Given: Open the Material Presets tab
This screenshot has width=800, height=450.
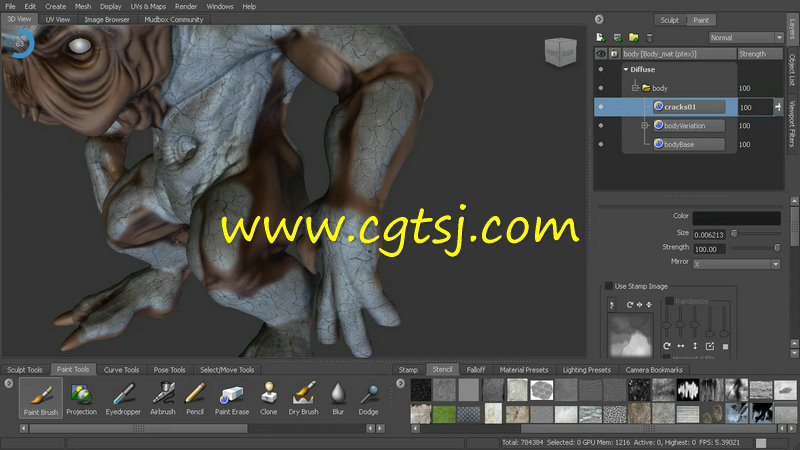Looking at the screenshot, I should click(523, 370).
